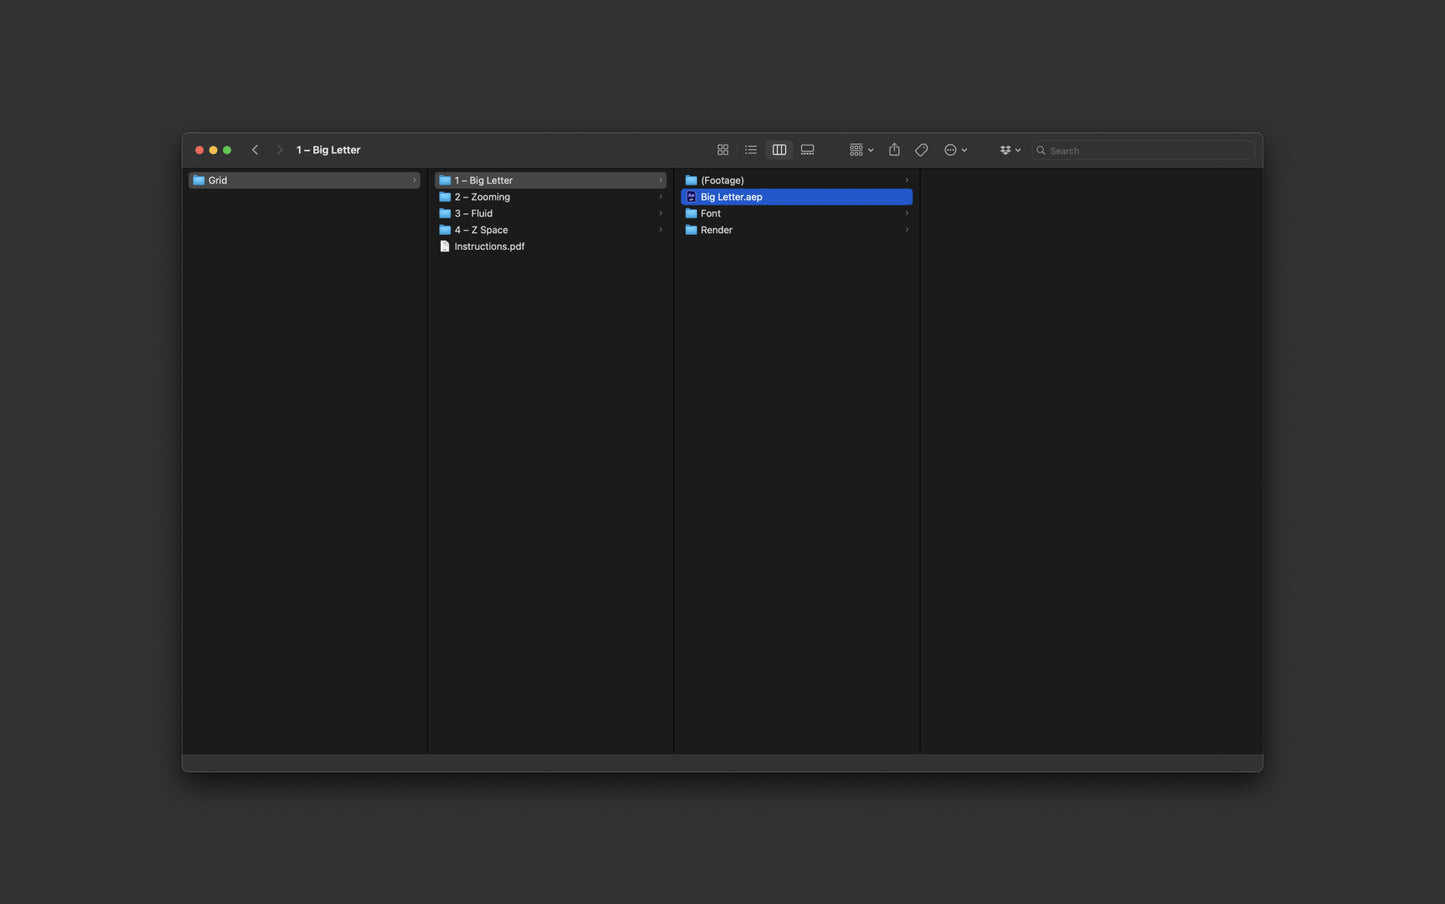
Task: Open the Dropbox toolbar dropdown
Action: click(1010, 150)
